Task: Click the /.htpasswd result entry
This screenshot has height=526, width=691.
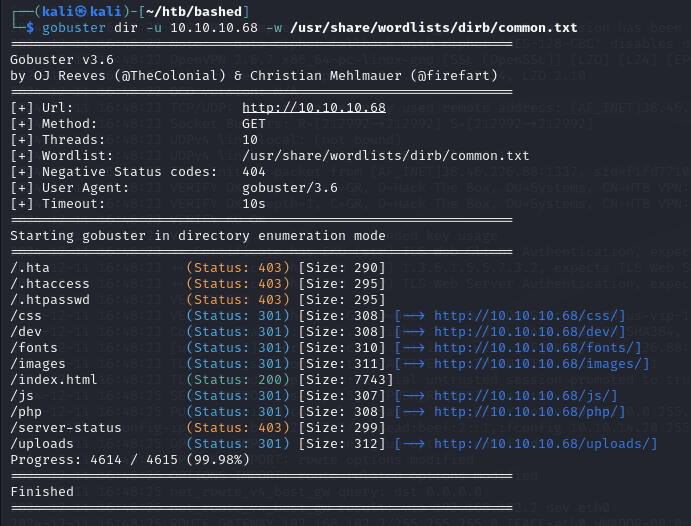Action: point(51,299)
